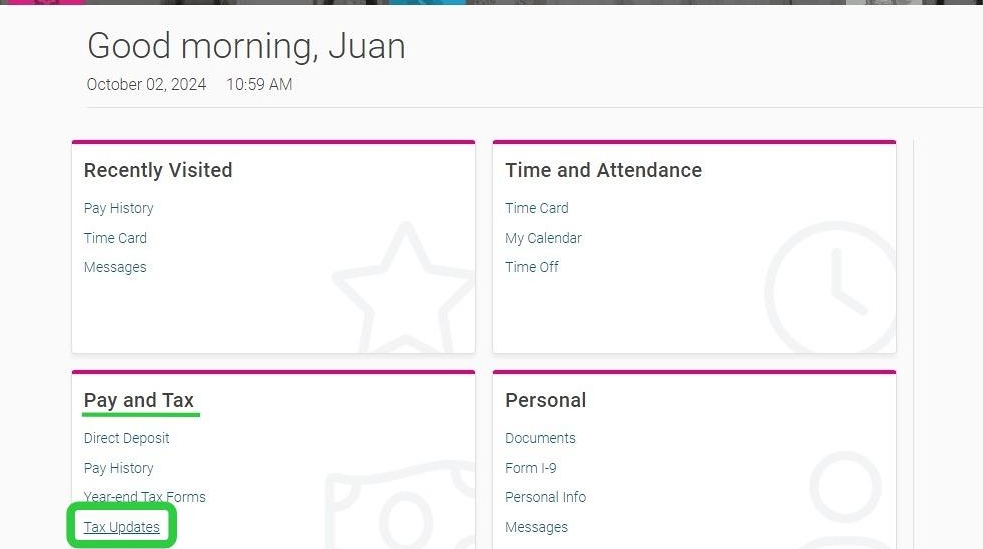Open Messages under Personal
The image size is (983, 549).
point(536,527)
